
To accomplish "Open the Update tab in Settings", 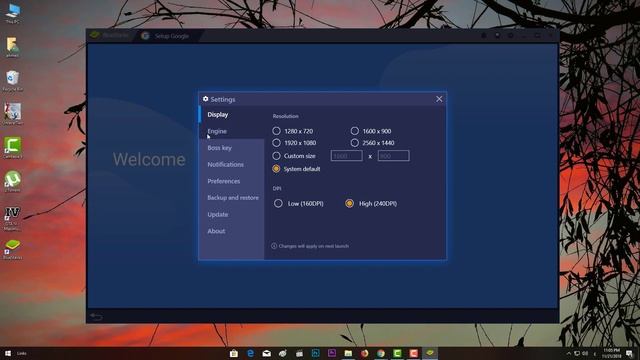I will click(231, 214).
